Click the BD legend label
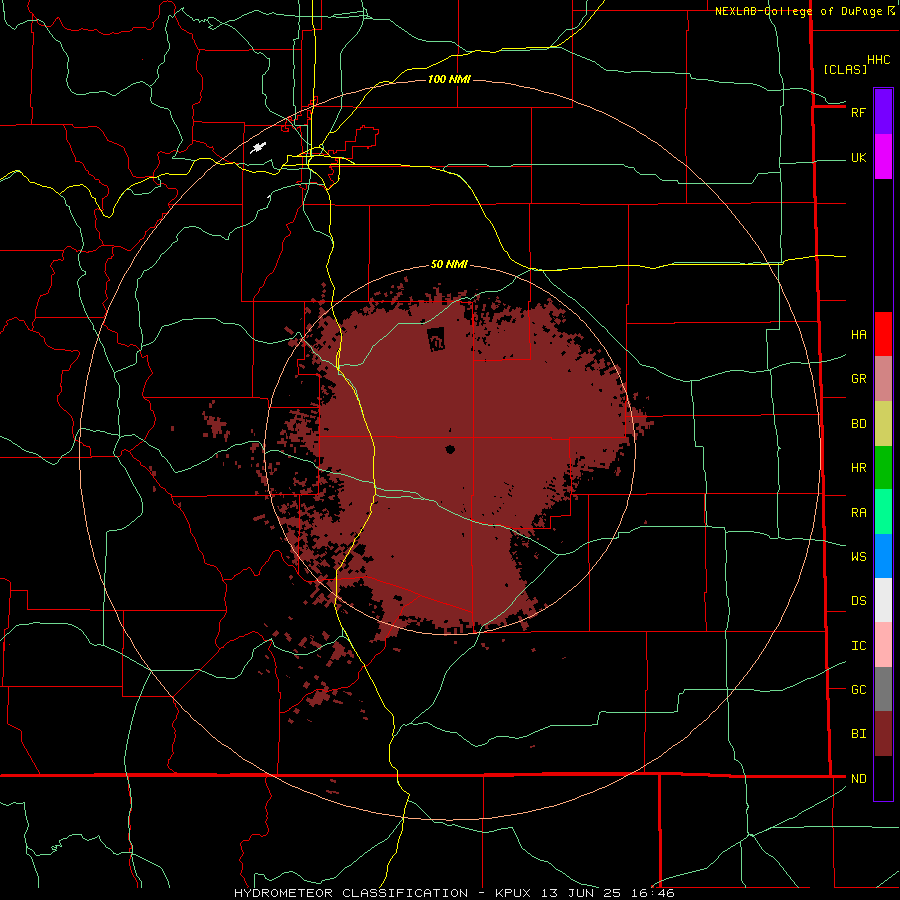Screen dimensions: 900x900 859,424
